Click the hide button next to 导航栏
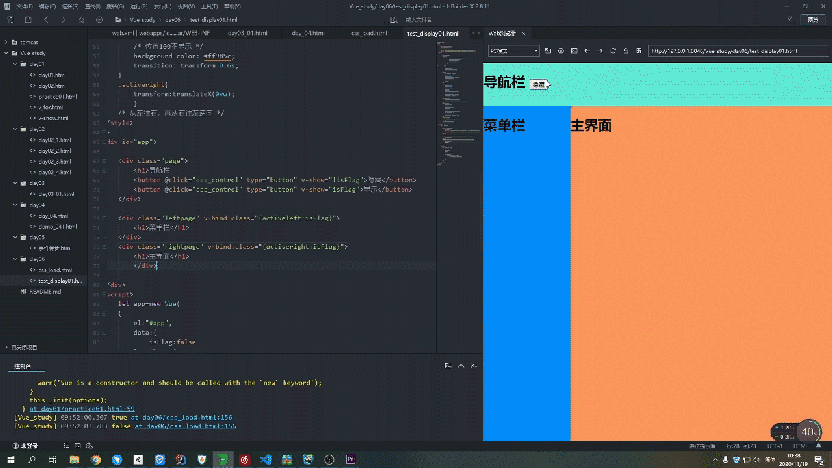This screenshot has width=832, height=468. point(539,84)
